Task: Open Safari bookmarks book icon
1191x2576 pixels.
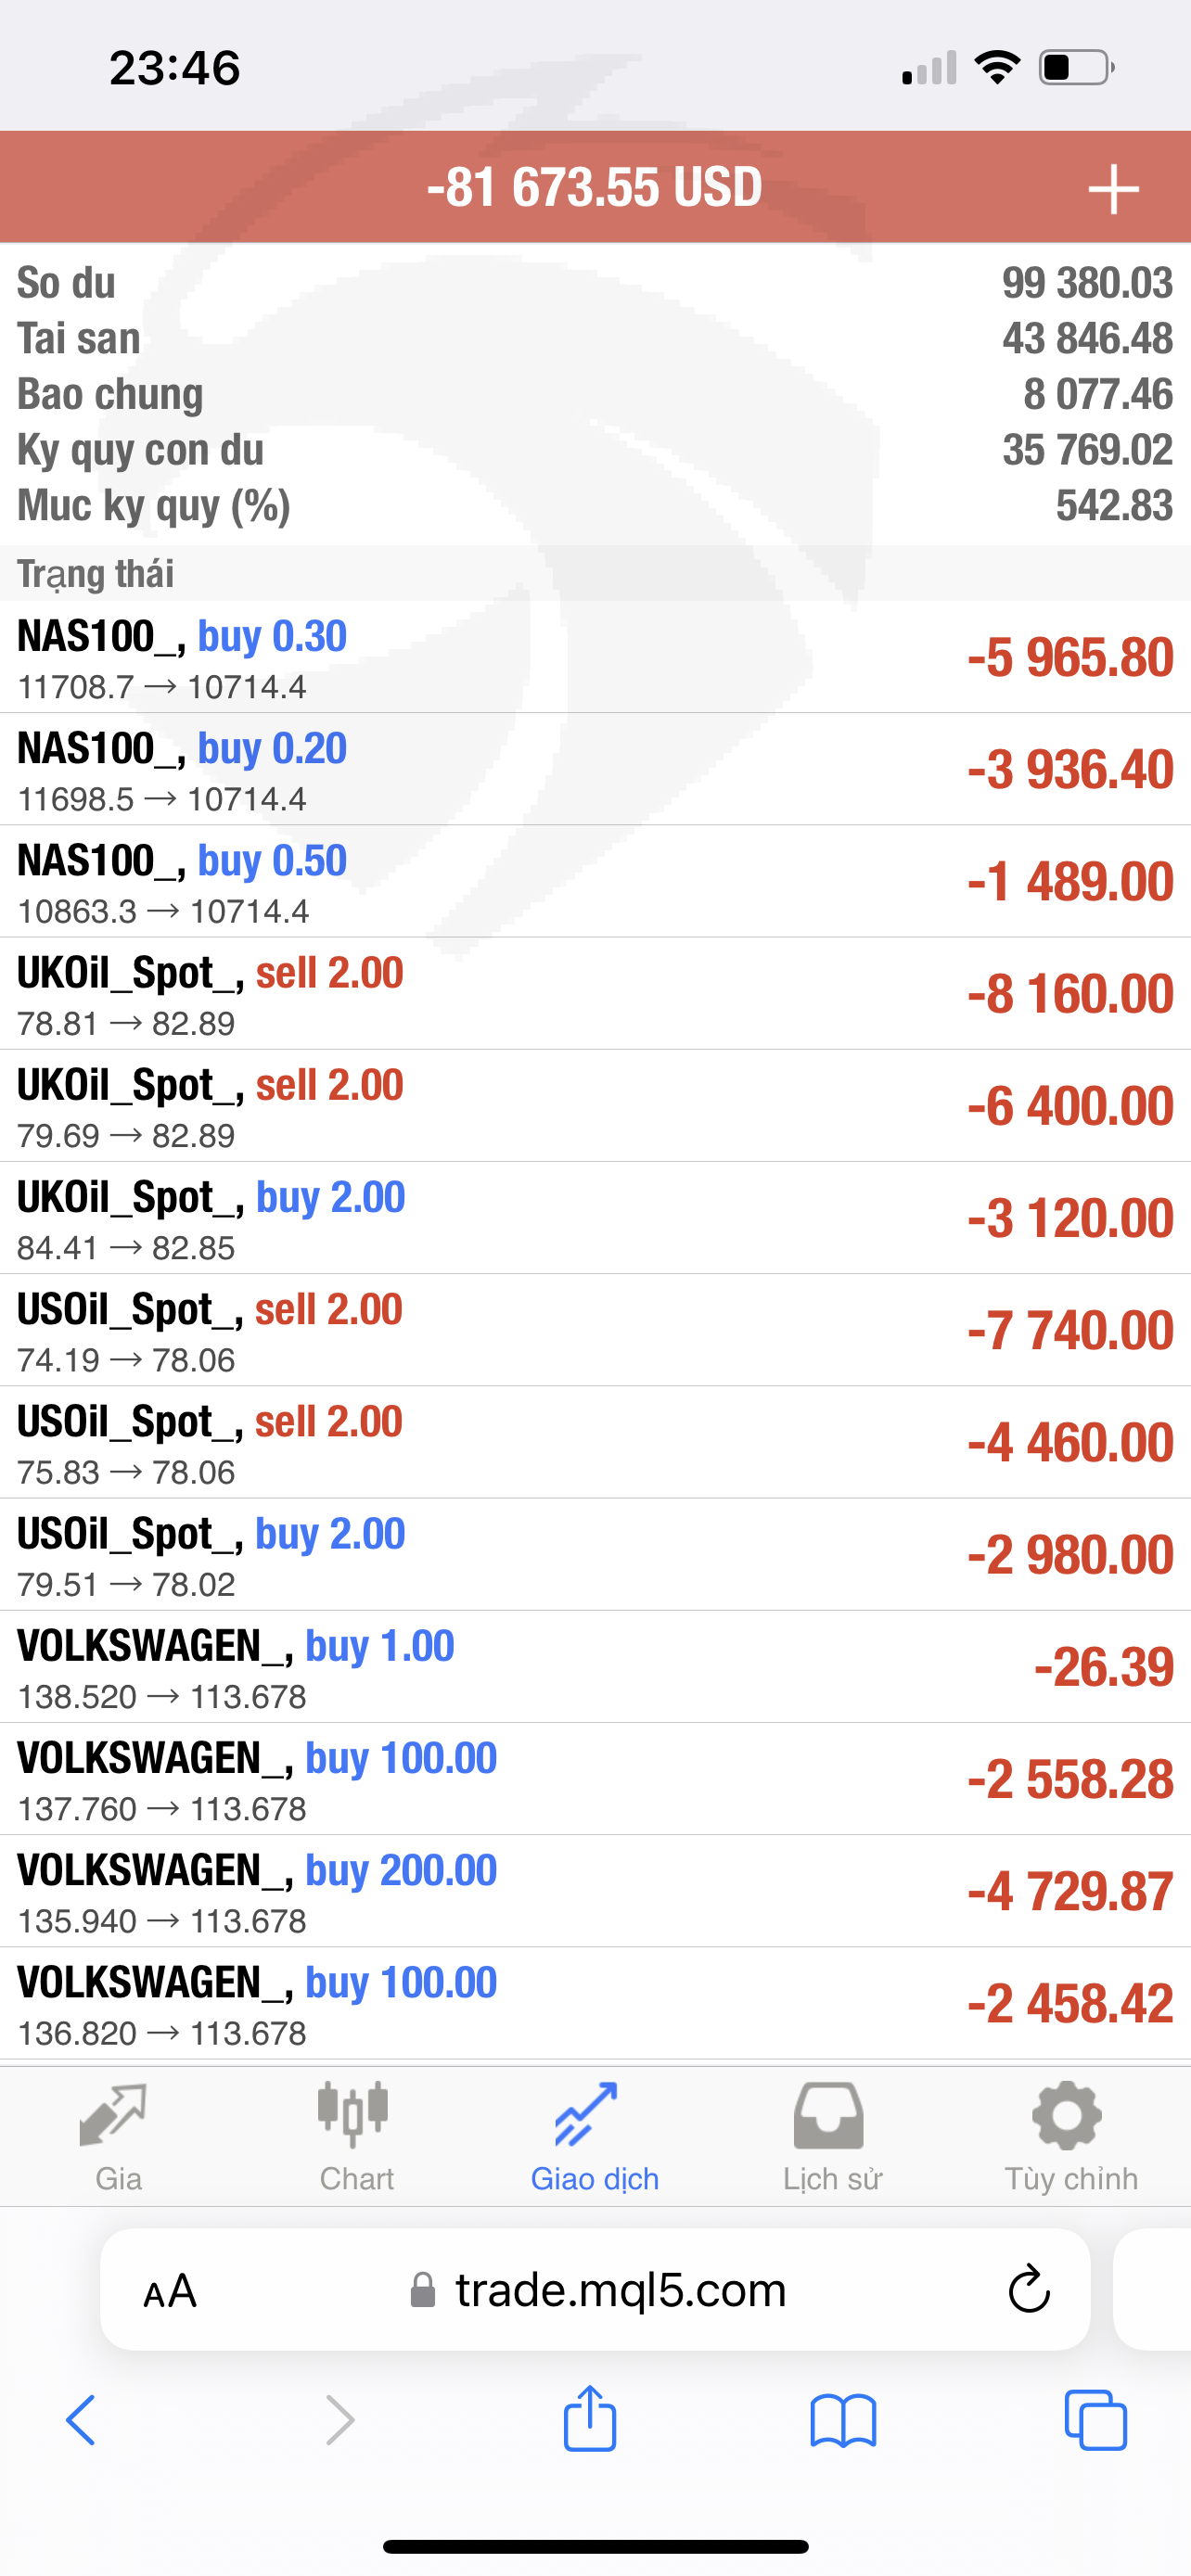Action: click(x=843, y=2420)
